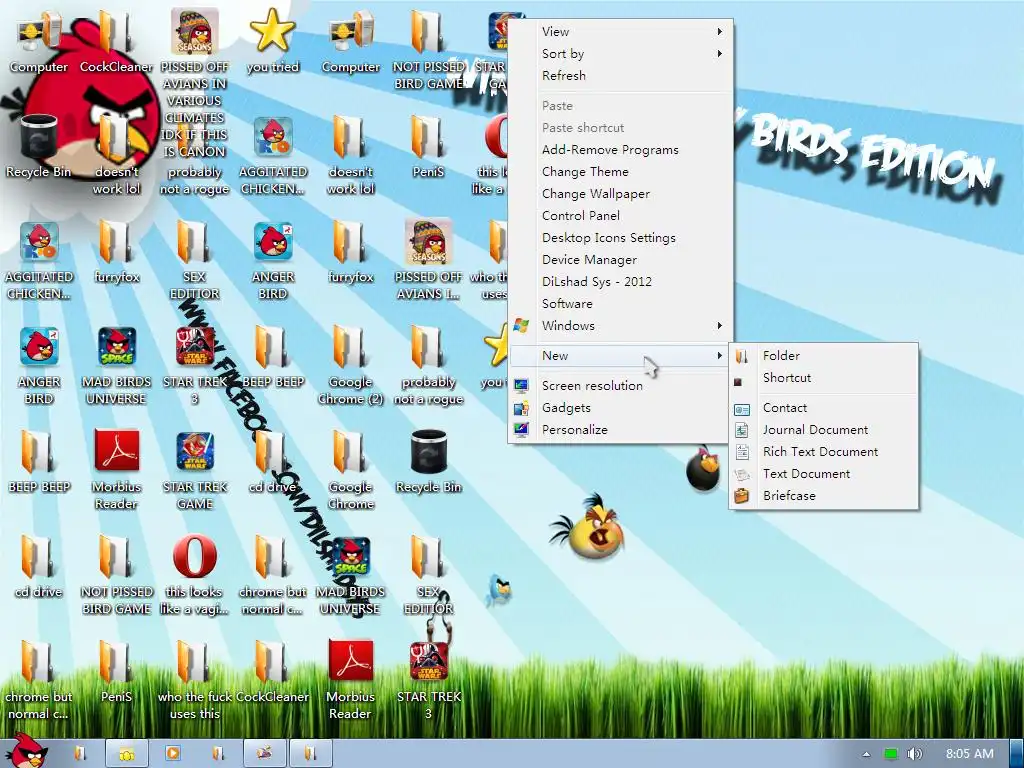This screenshot has height=768, width=1024.
Task: Select Change Theme
Action: [620, 172]
